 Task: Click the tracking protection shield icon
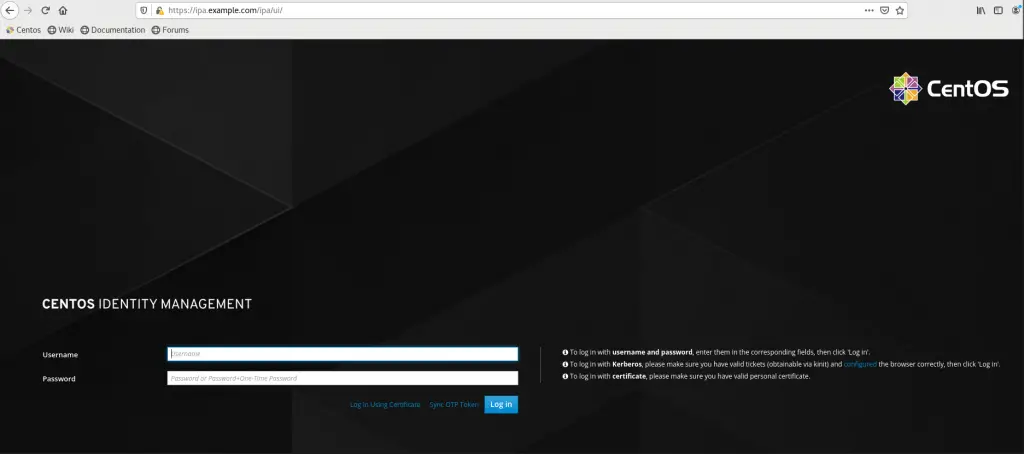(144, 10)
